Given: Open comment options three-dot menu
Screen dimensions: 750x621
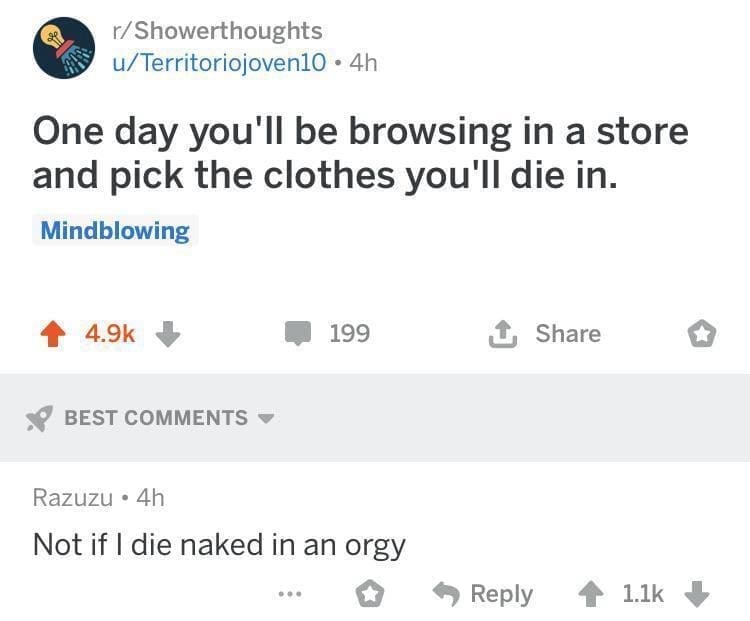Looking at the screenshot, I should (x=289, y=594).
